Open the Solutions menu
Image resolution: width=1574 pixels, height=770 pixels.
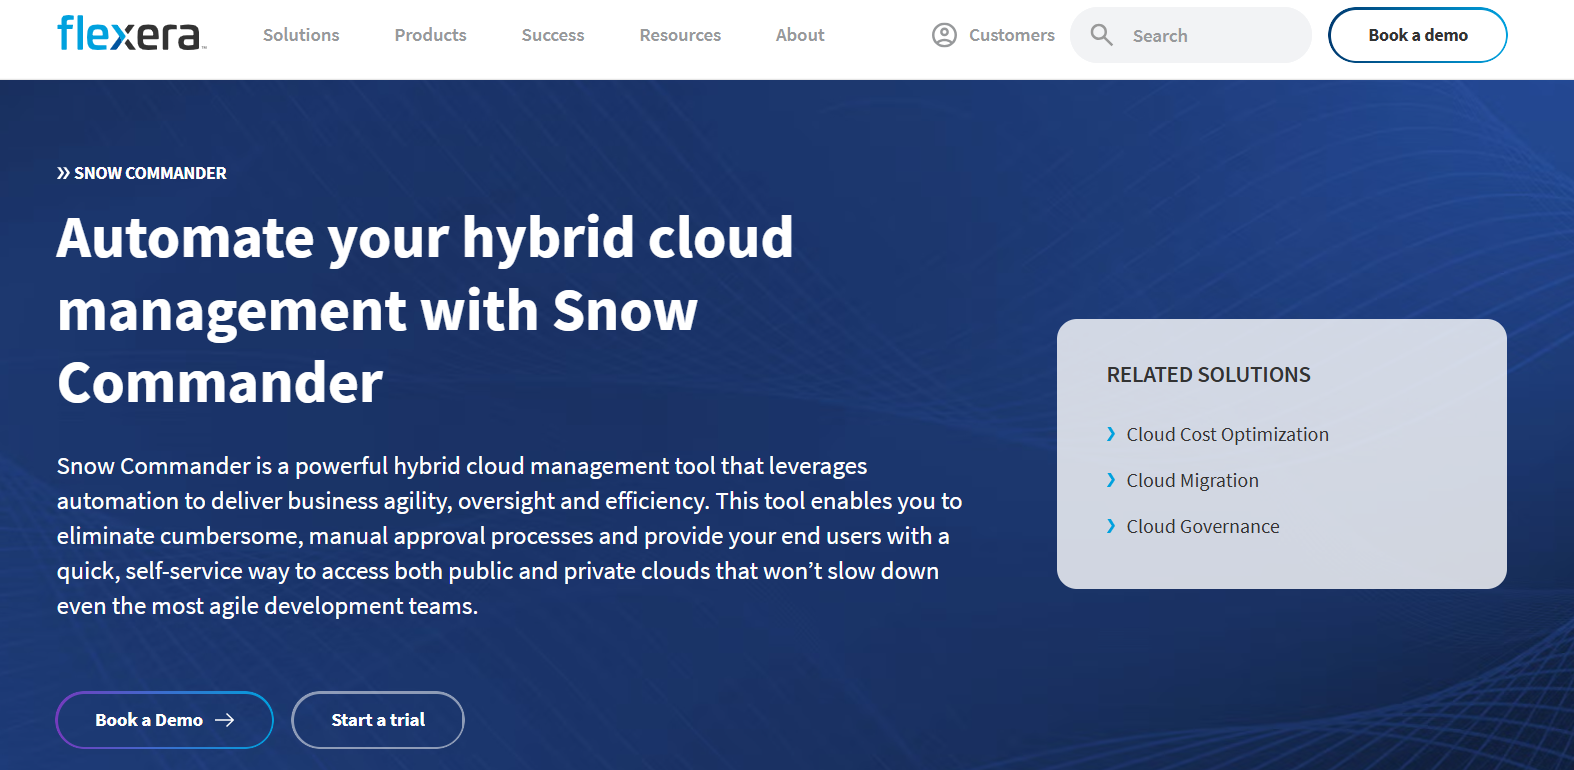pyautogui.click(x=301, y=35)
